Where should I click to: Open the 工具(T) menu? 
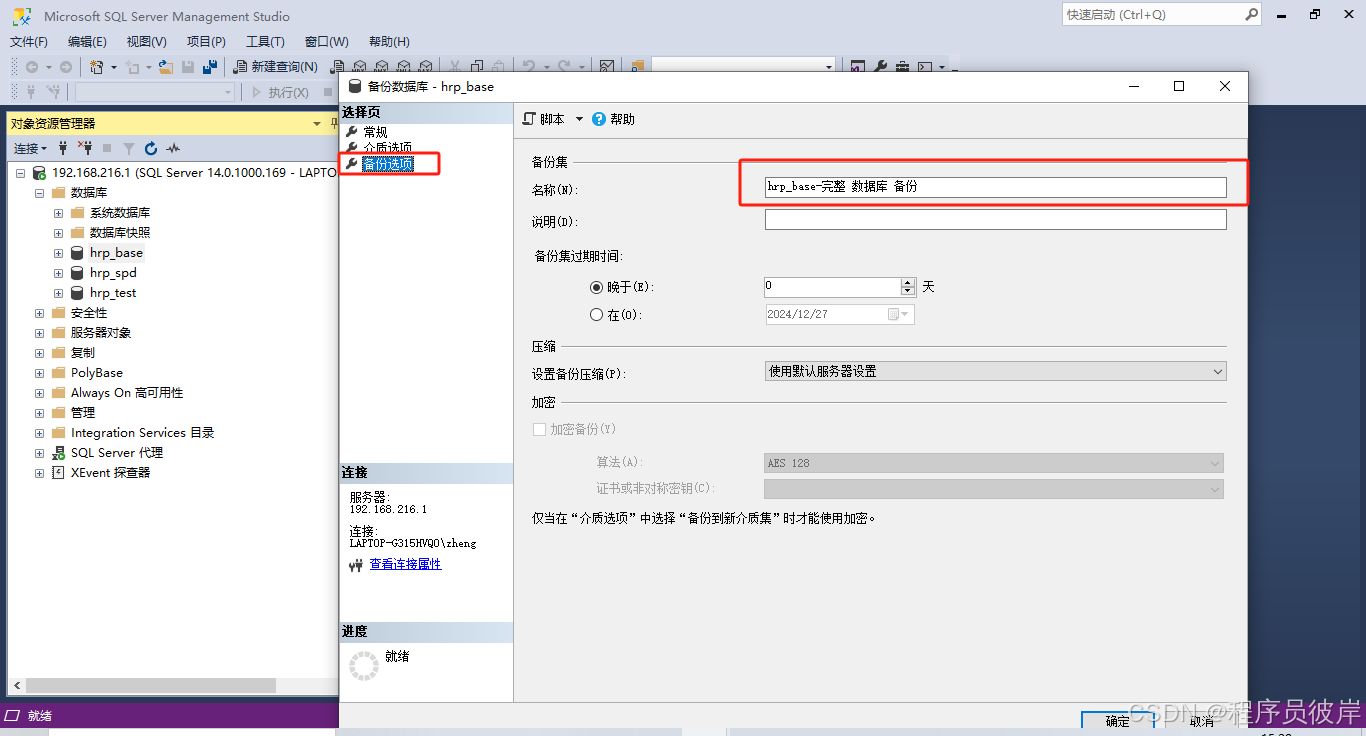point(264,41)
